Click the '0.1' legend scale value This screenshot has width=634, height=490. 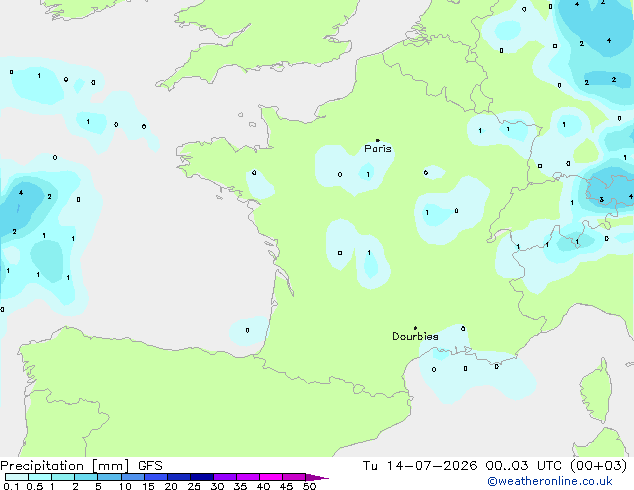tap(10, 486)
